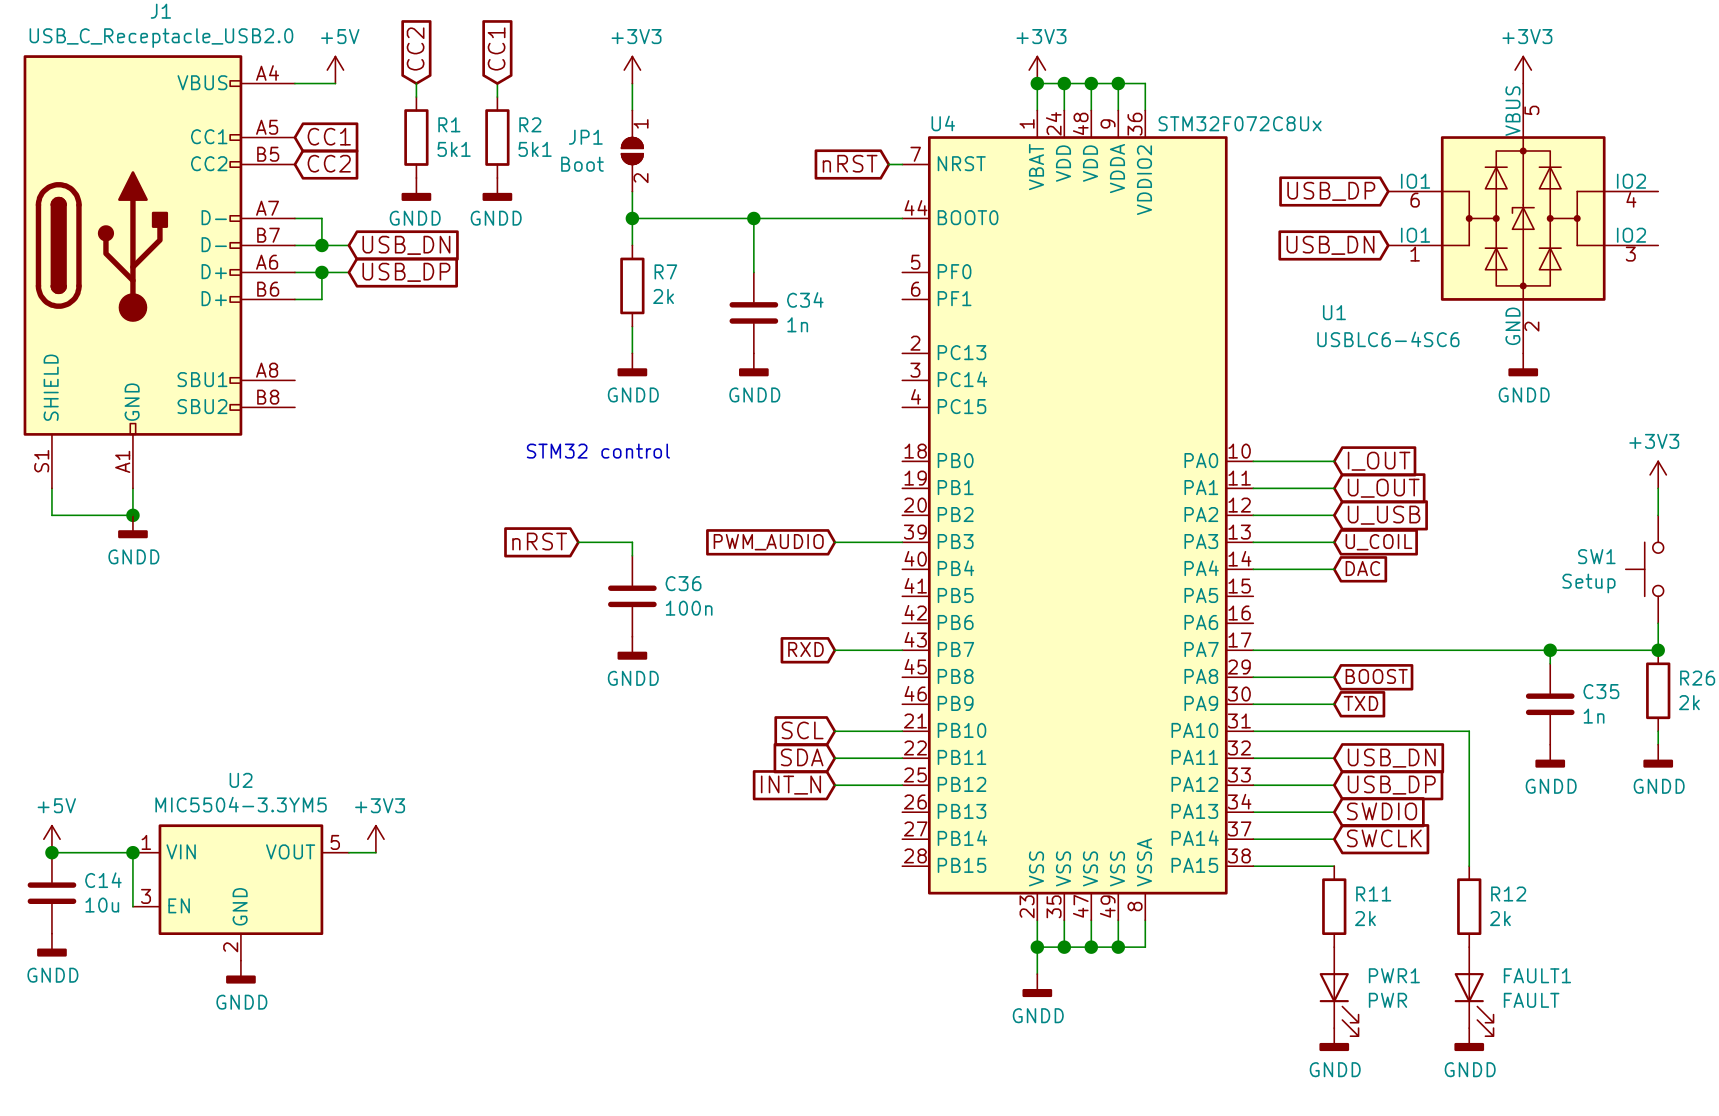Click the USBLC6-4SC6 value text
The image size is (1719, 1116).
(x=1388, y=341)
